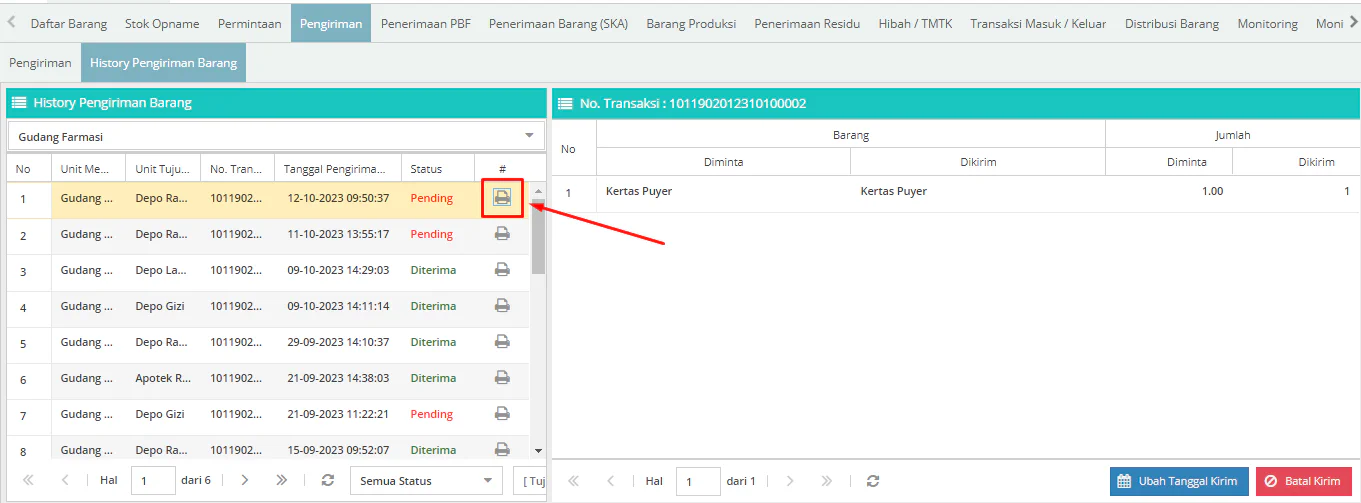Select the row dated 12-10-2023 09:50:37
Viewport: 1361px width, 503px height.
click(268, 198)
